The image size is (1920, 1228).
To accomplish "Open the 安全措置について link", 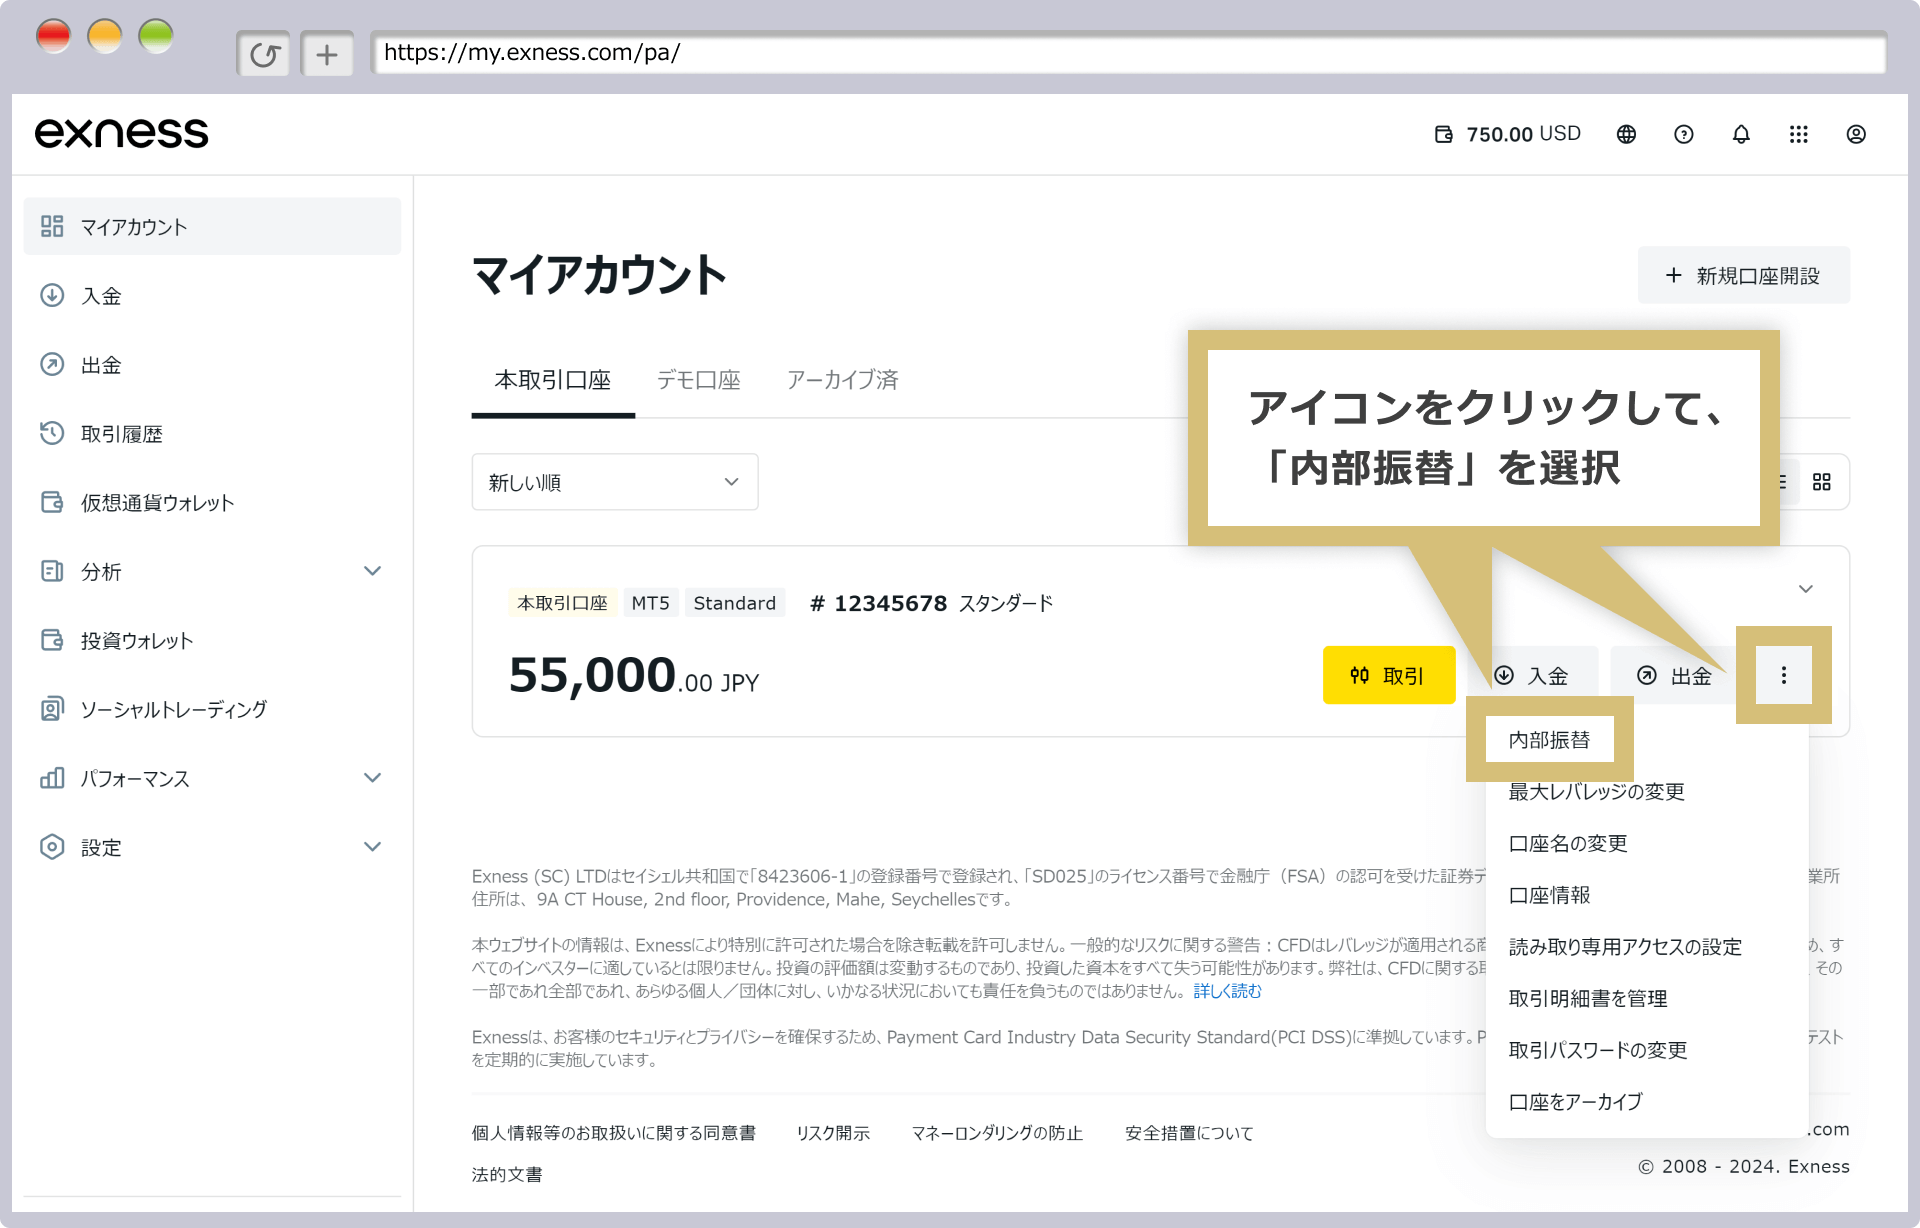I will (x=1189, y=1133).
